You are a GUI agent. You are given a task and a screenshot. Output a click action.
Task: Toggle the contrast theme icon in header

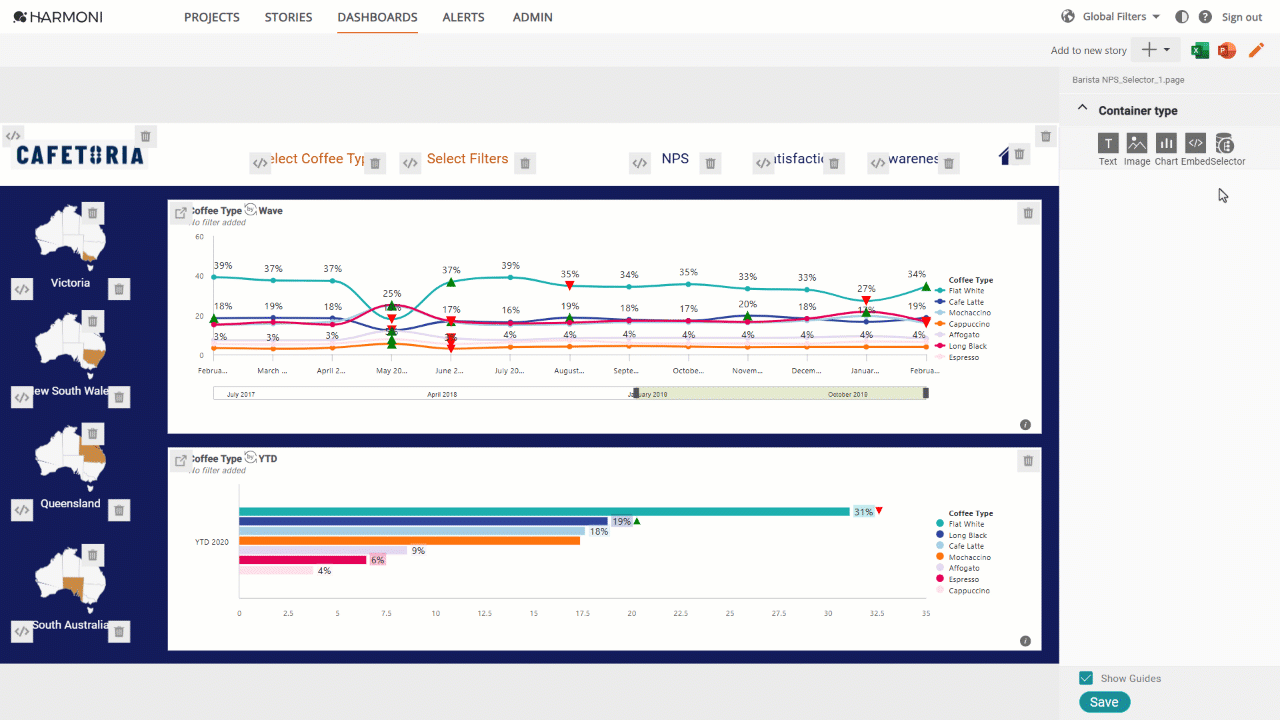click(1182, 17)
